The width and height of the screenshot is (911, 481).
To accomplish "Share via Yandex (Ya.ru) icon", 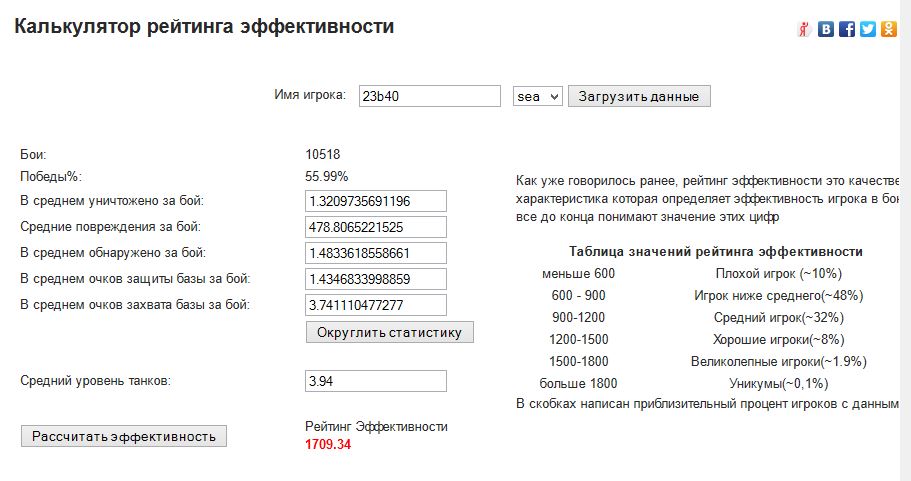I will point(804,29).
